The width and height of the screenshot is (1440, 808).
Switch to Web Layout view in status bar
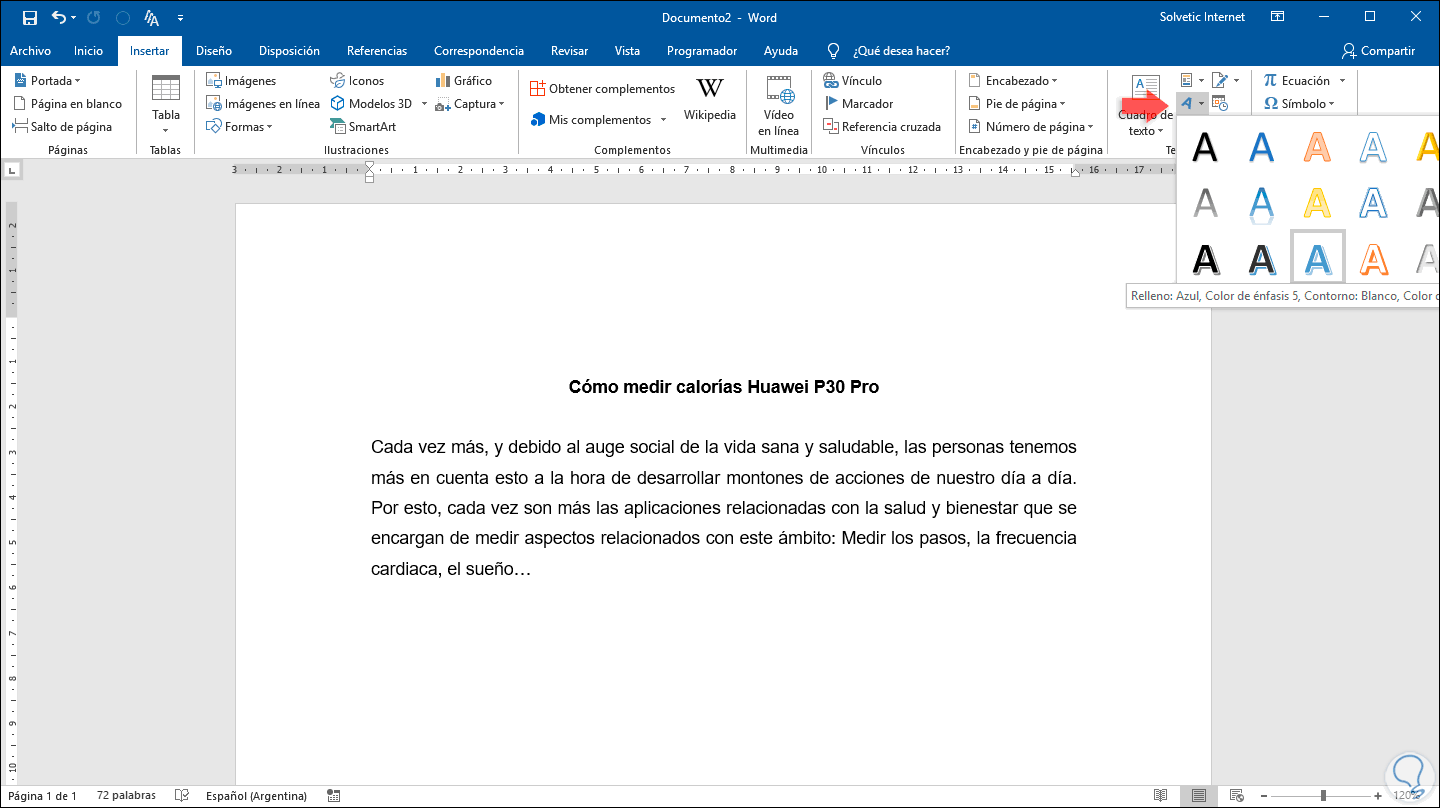point(1235,796)
